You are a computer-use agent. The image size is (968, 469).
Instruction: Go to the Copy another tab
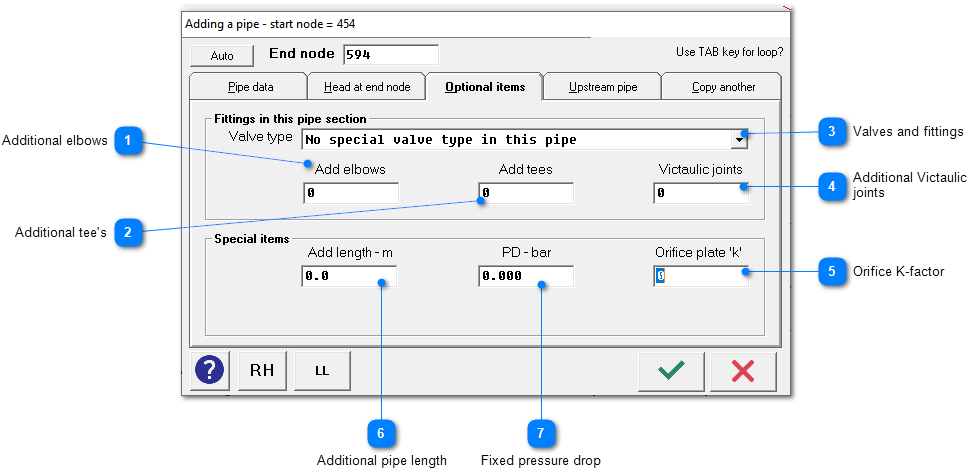(723, 87)
